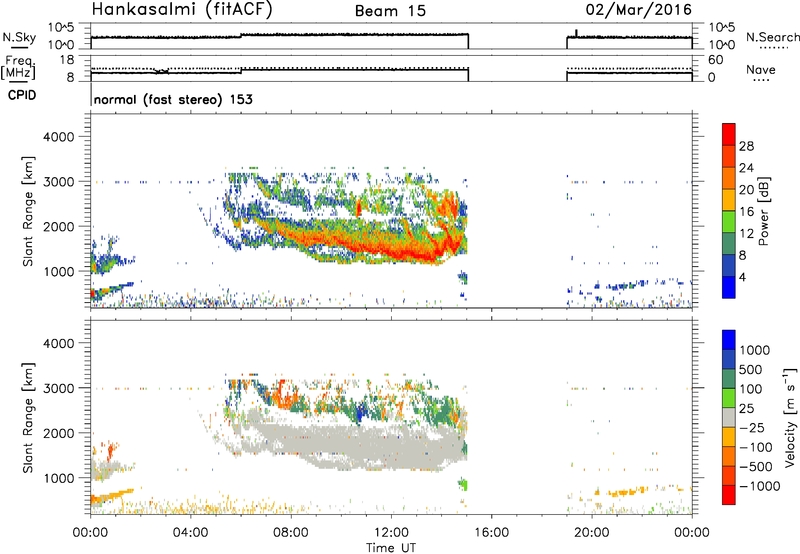Select blue top segment of velocity colorbar
The image size is (800, 554).
click(729, 340)
